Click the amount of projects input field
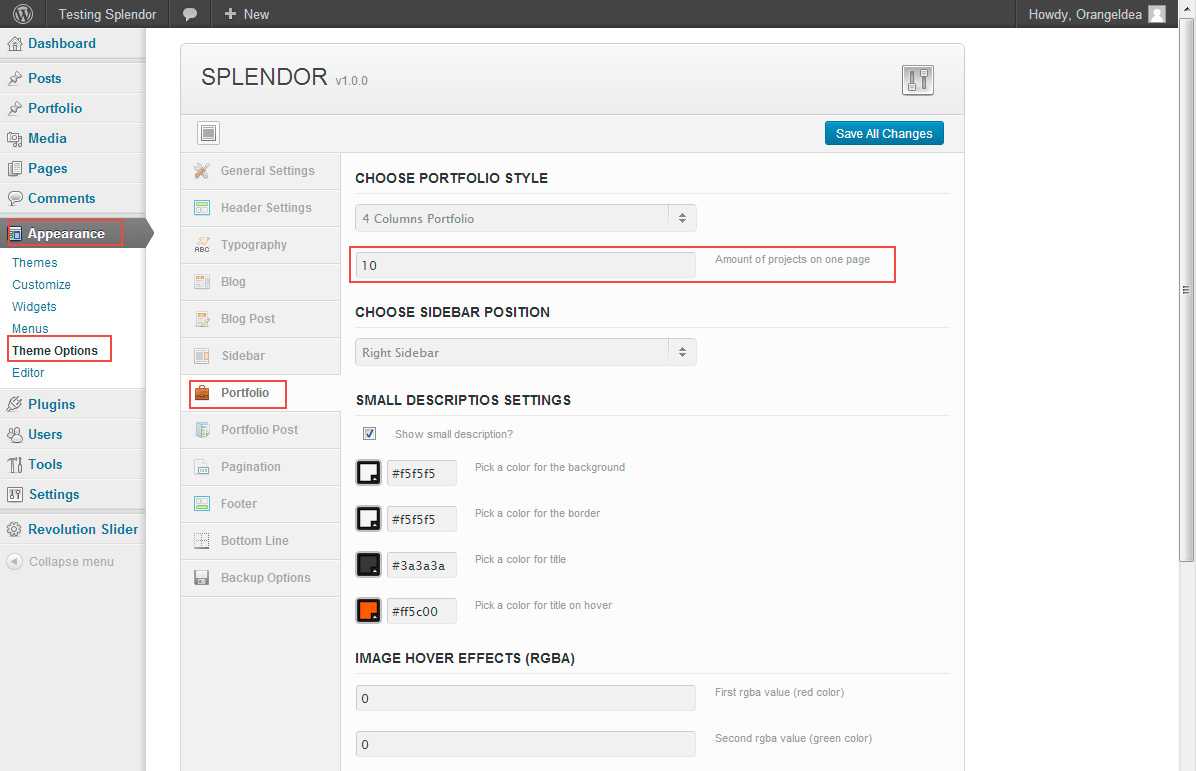 click(x=526, y=265)
